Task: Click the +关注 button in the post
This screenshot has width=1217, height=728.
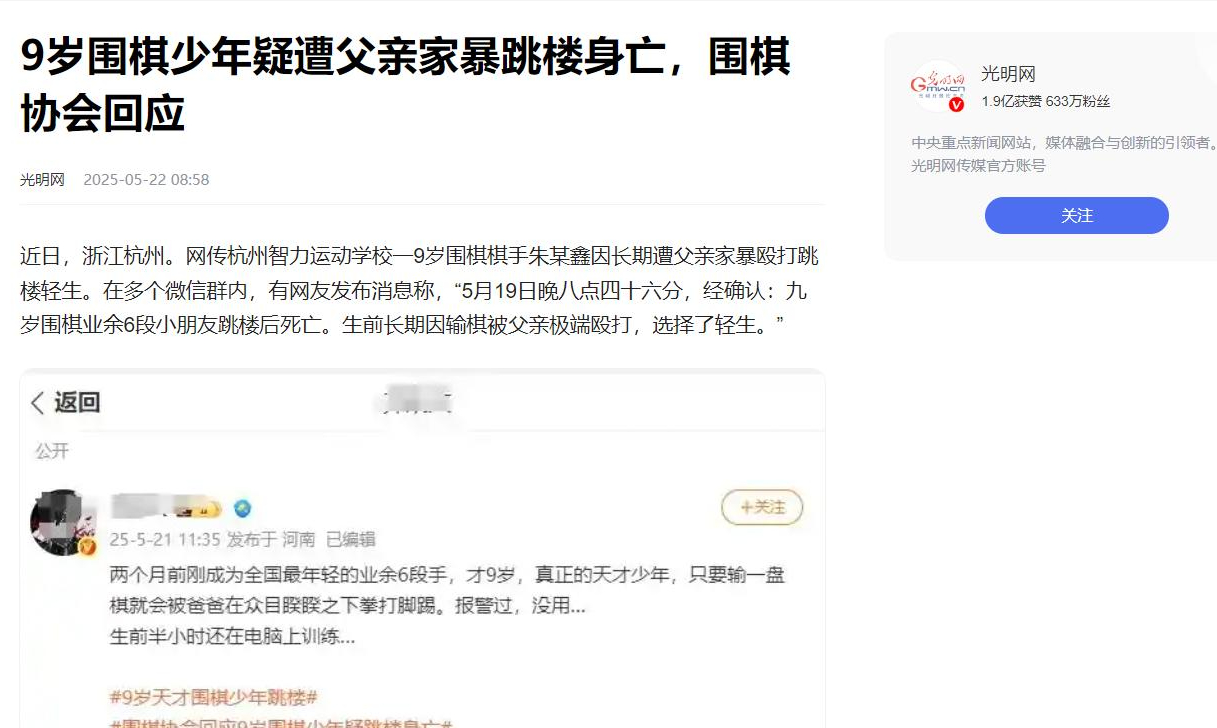Action: pos(762,508)
